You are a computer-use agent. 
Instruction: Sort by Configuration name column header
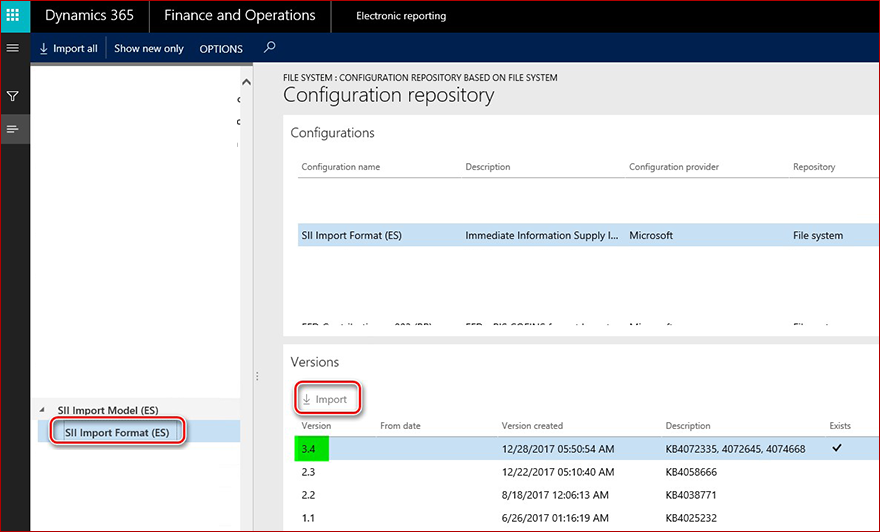coord(341,167)
